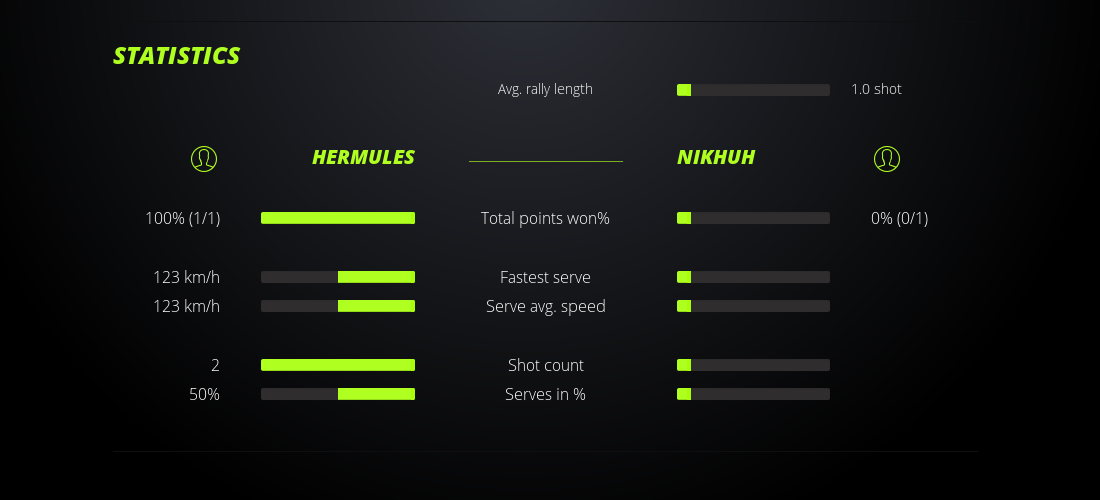The width and height of the screenshot is (1100, 500).
Task: Select the HERMULES player name
Action: [x=363, y=157]
